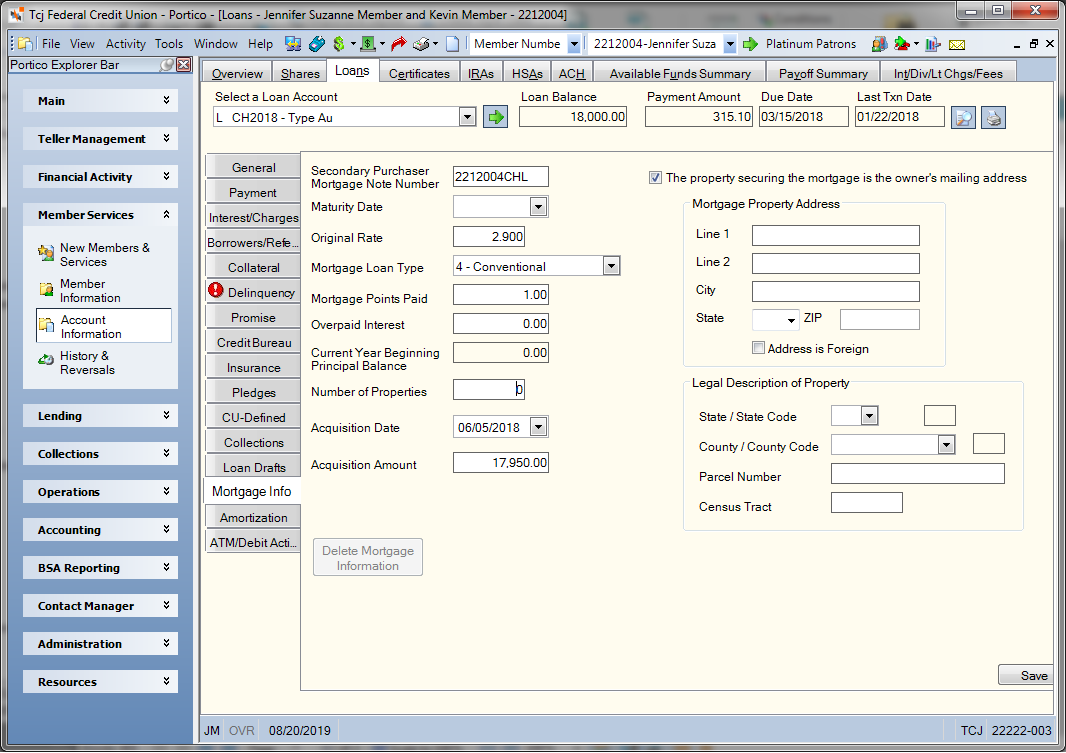Click the yellow envelope icon in toolbar
The height and width of the screenshot is (753, 1066).
(x=957, y=44)
